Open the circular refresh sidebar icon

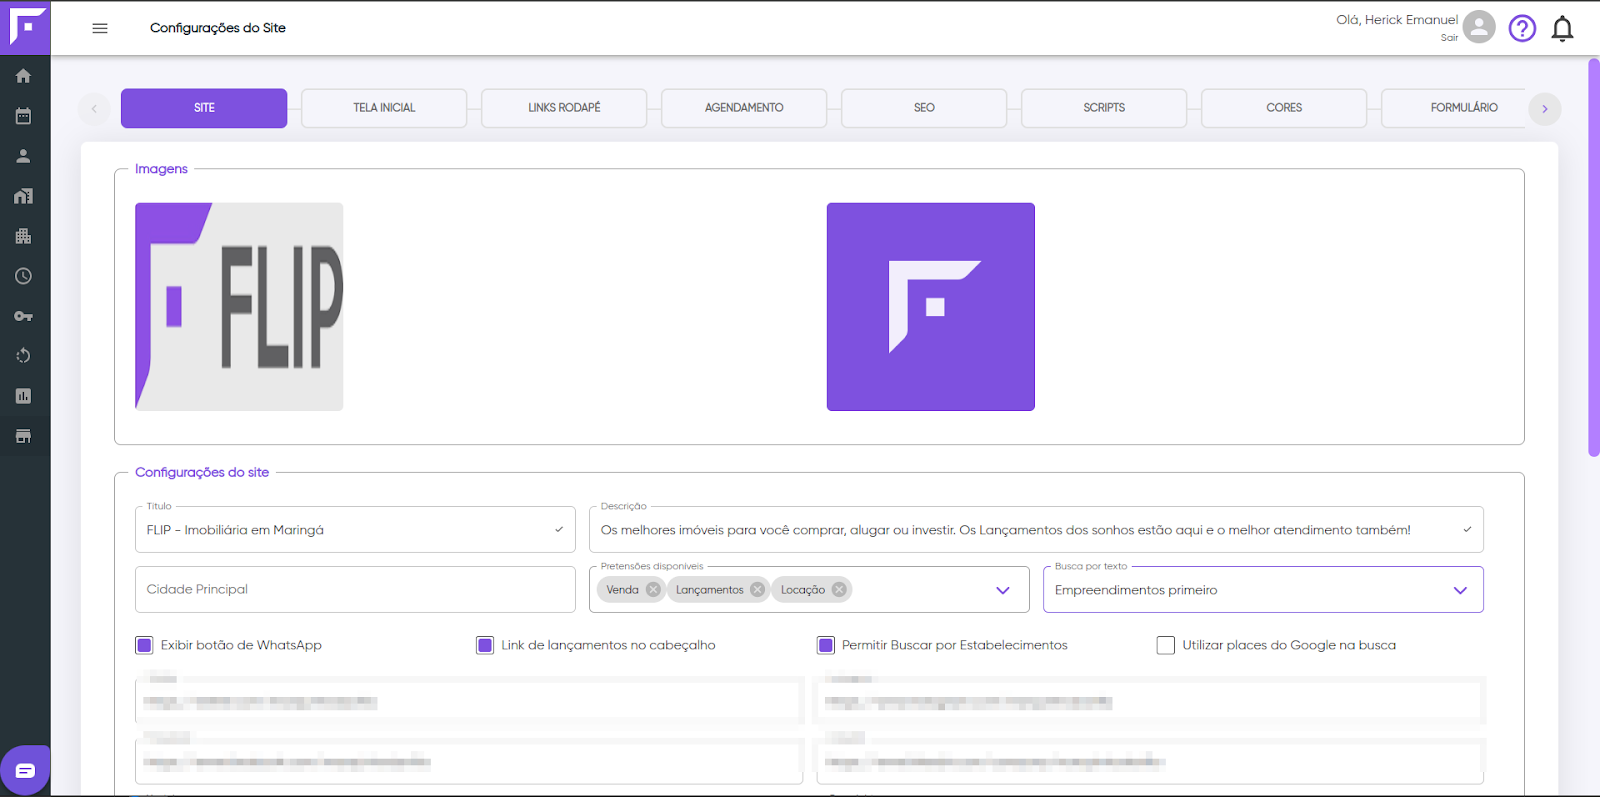point(23,356)
